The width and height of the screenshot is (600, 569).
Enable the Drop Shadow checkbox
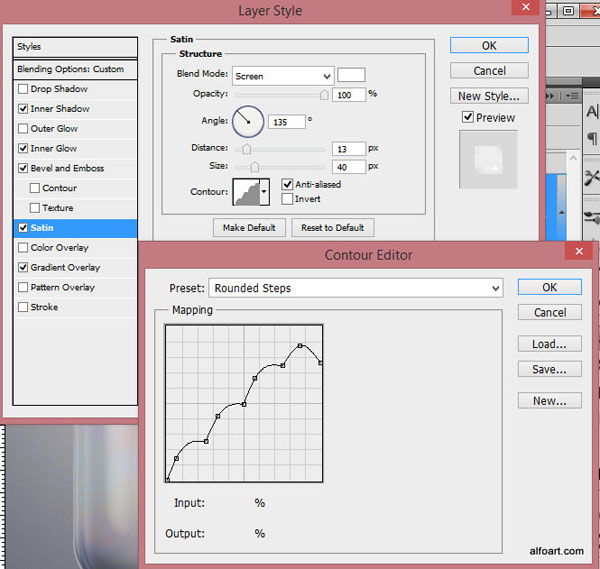tap(23, 89)
